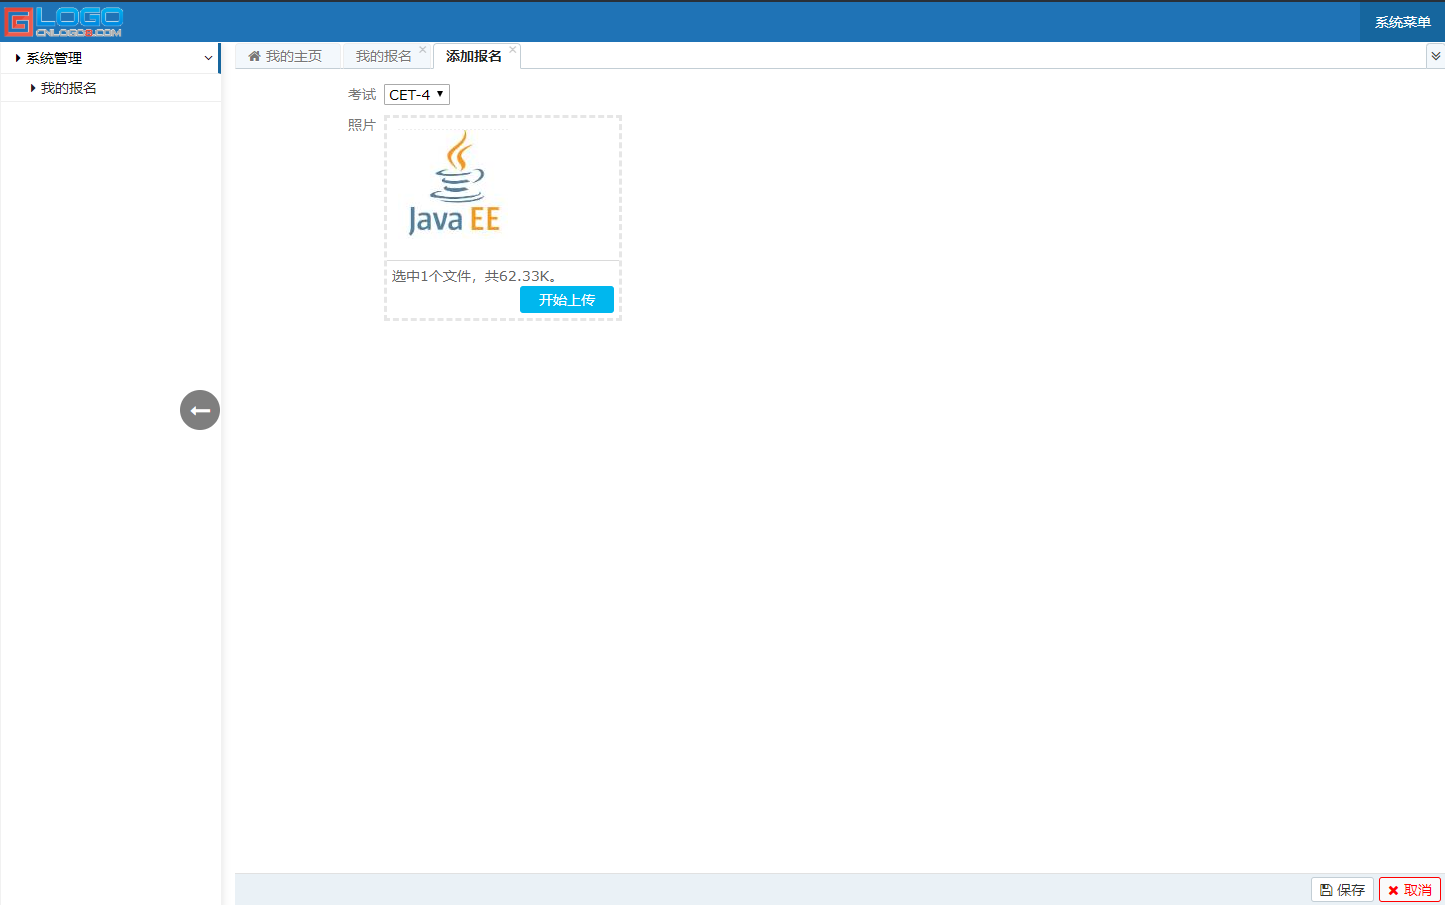Viewport: 1445px width, 908px height.
Task: Click the home icon on 我的主页 tab
Action: [254, 55]
